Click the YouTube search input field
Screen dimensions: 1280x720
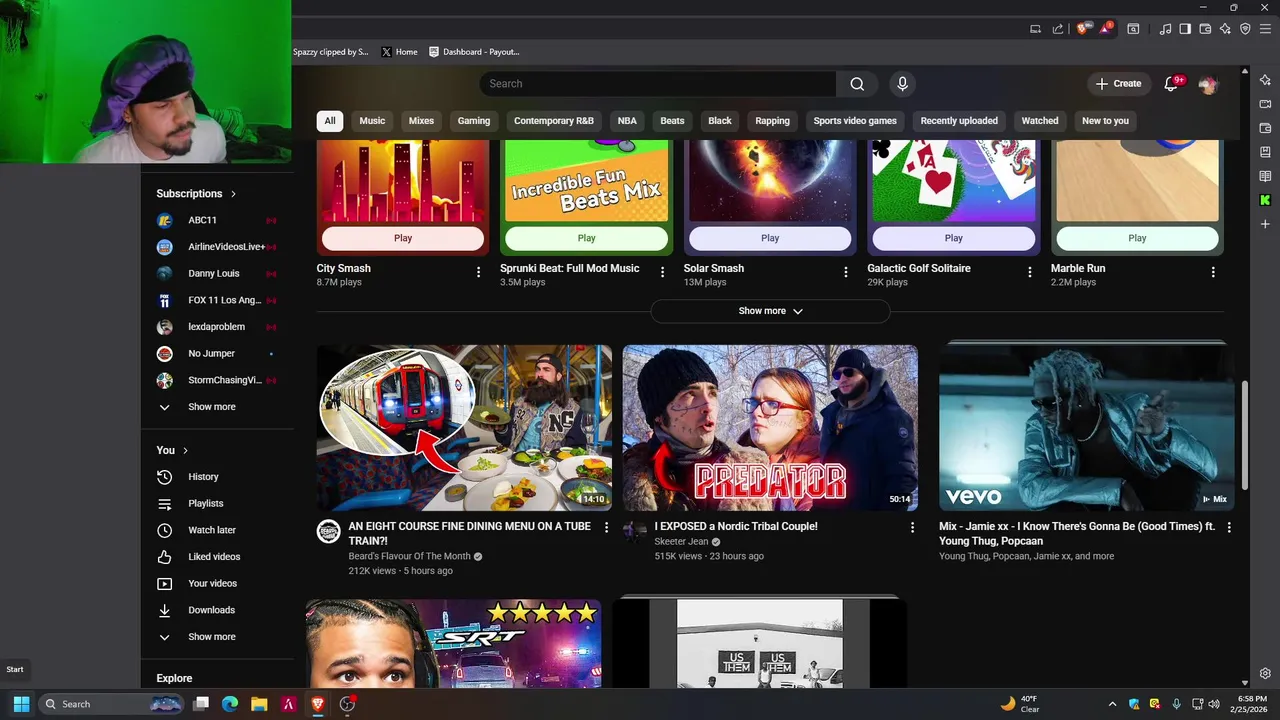[658, 84]
